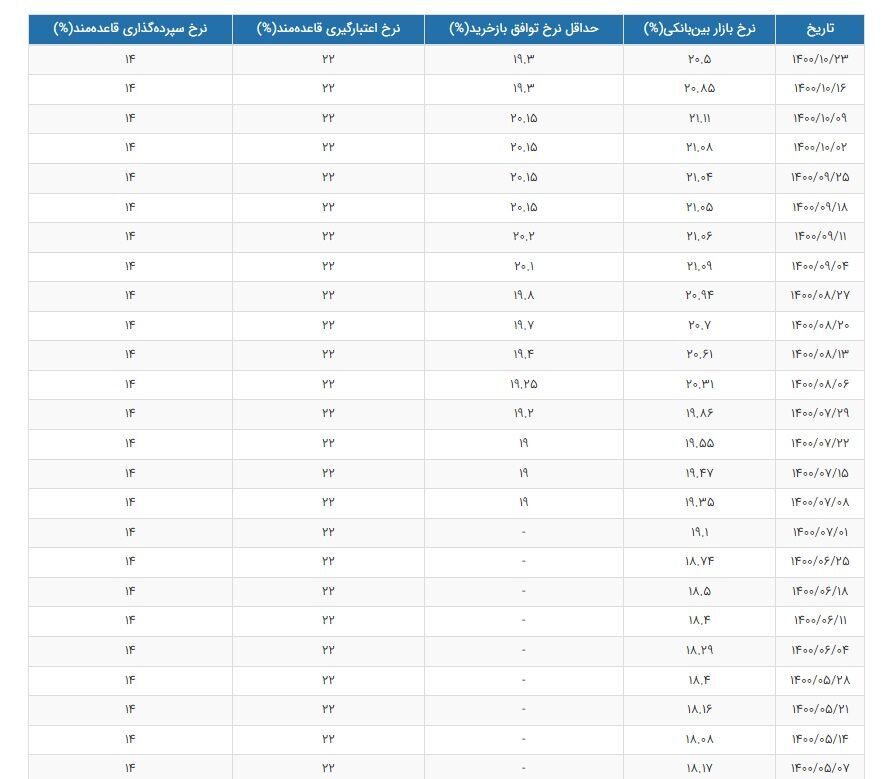Click the interbank rate value ۱۹.۱
Screen dimensions: 895x779
(699, 532)
